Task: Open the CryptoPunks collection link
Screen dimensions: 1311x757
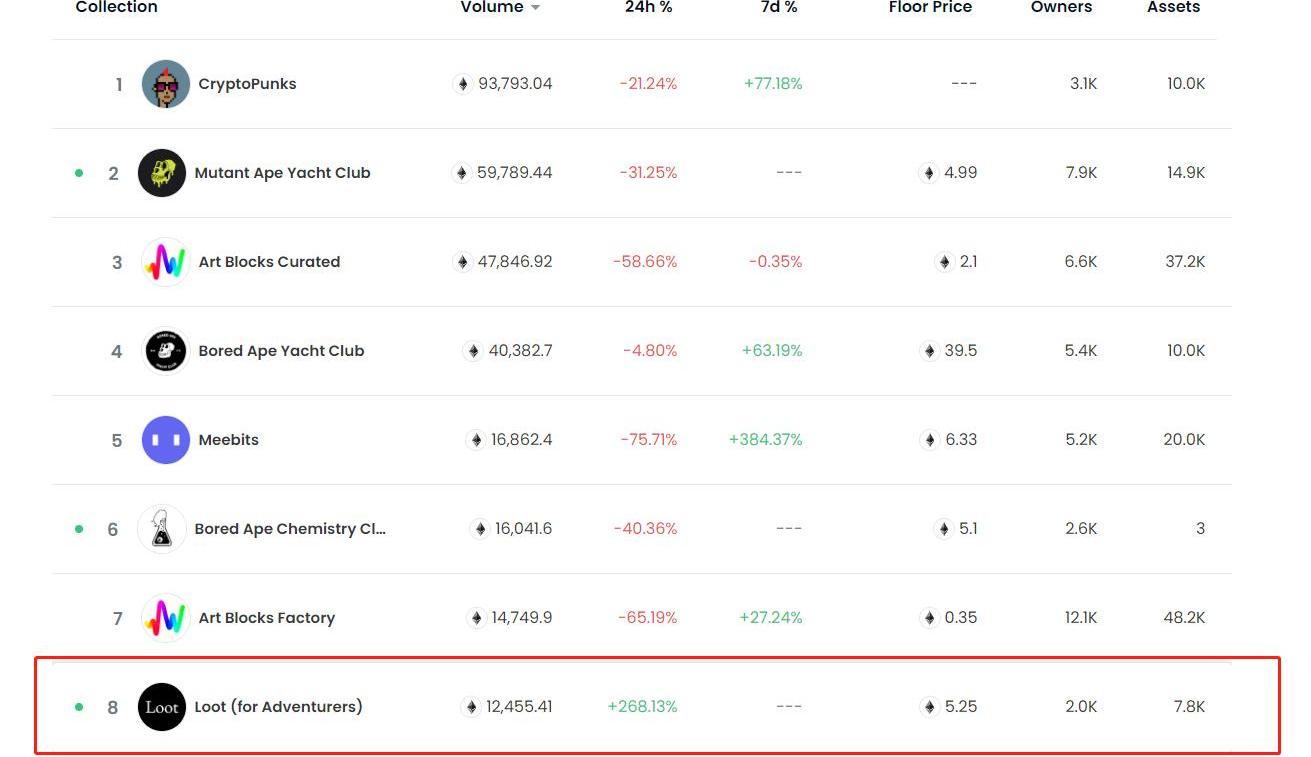Action: [x=247, y=84]
